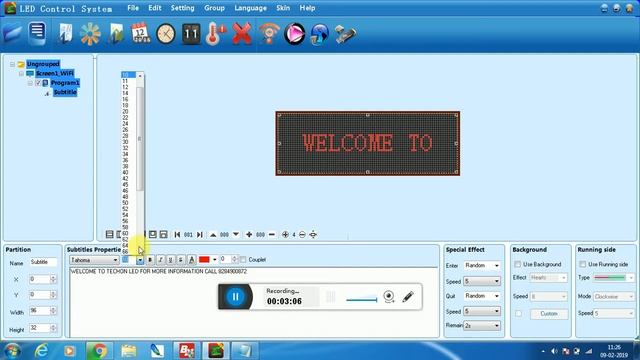Pause the screen recording
Image resolution: width=640 pixels, height=360 pixels.
click(236, 297)
